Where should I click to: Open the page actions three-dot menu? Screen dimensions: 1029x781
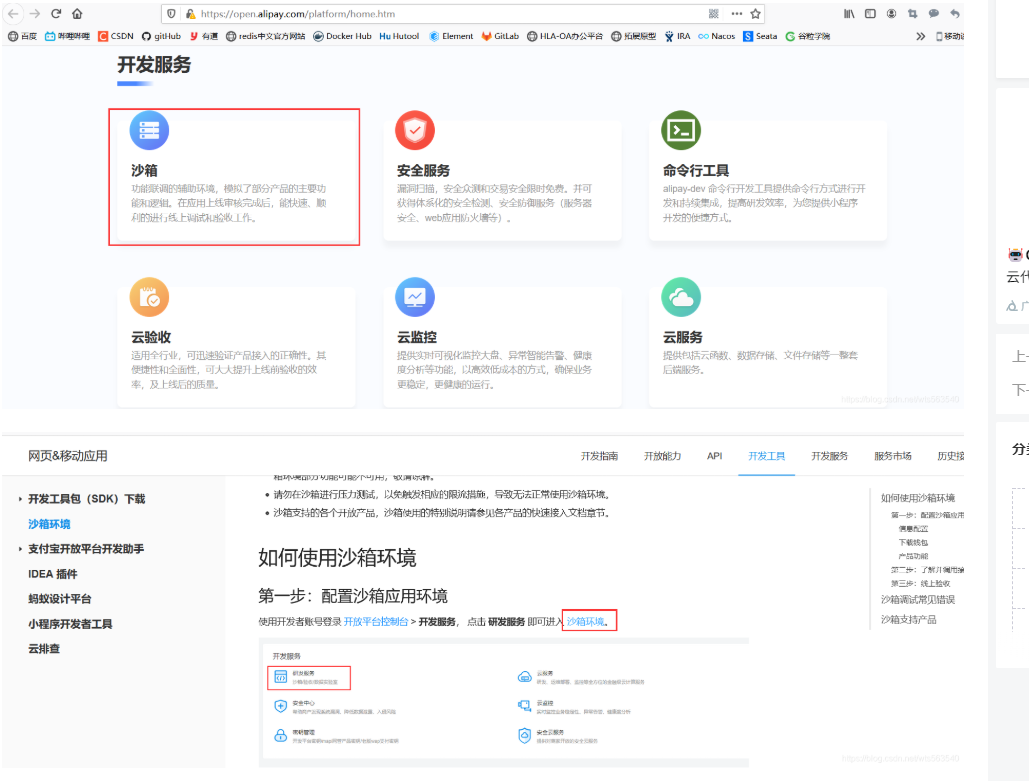736,13
